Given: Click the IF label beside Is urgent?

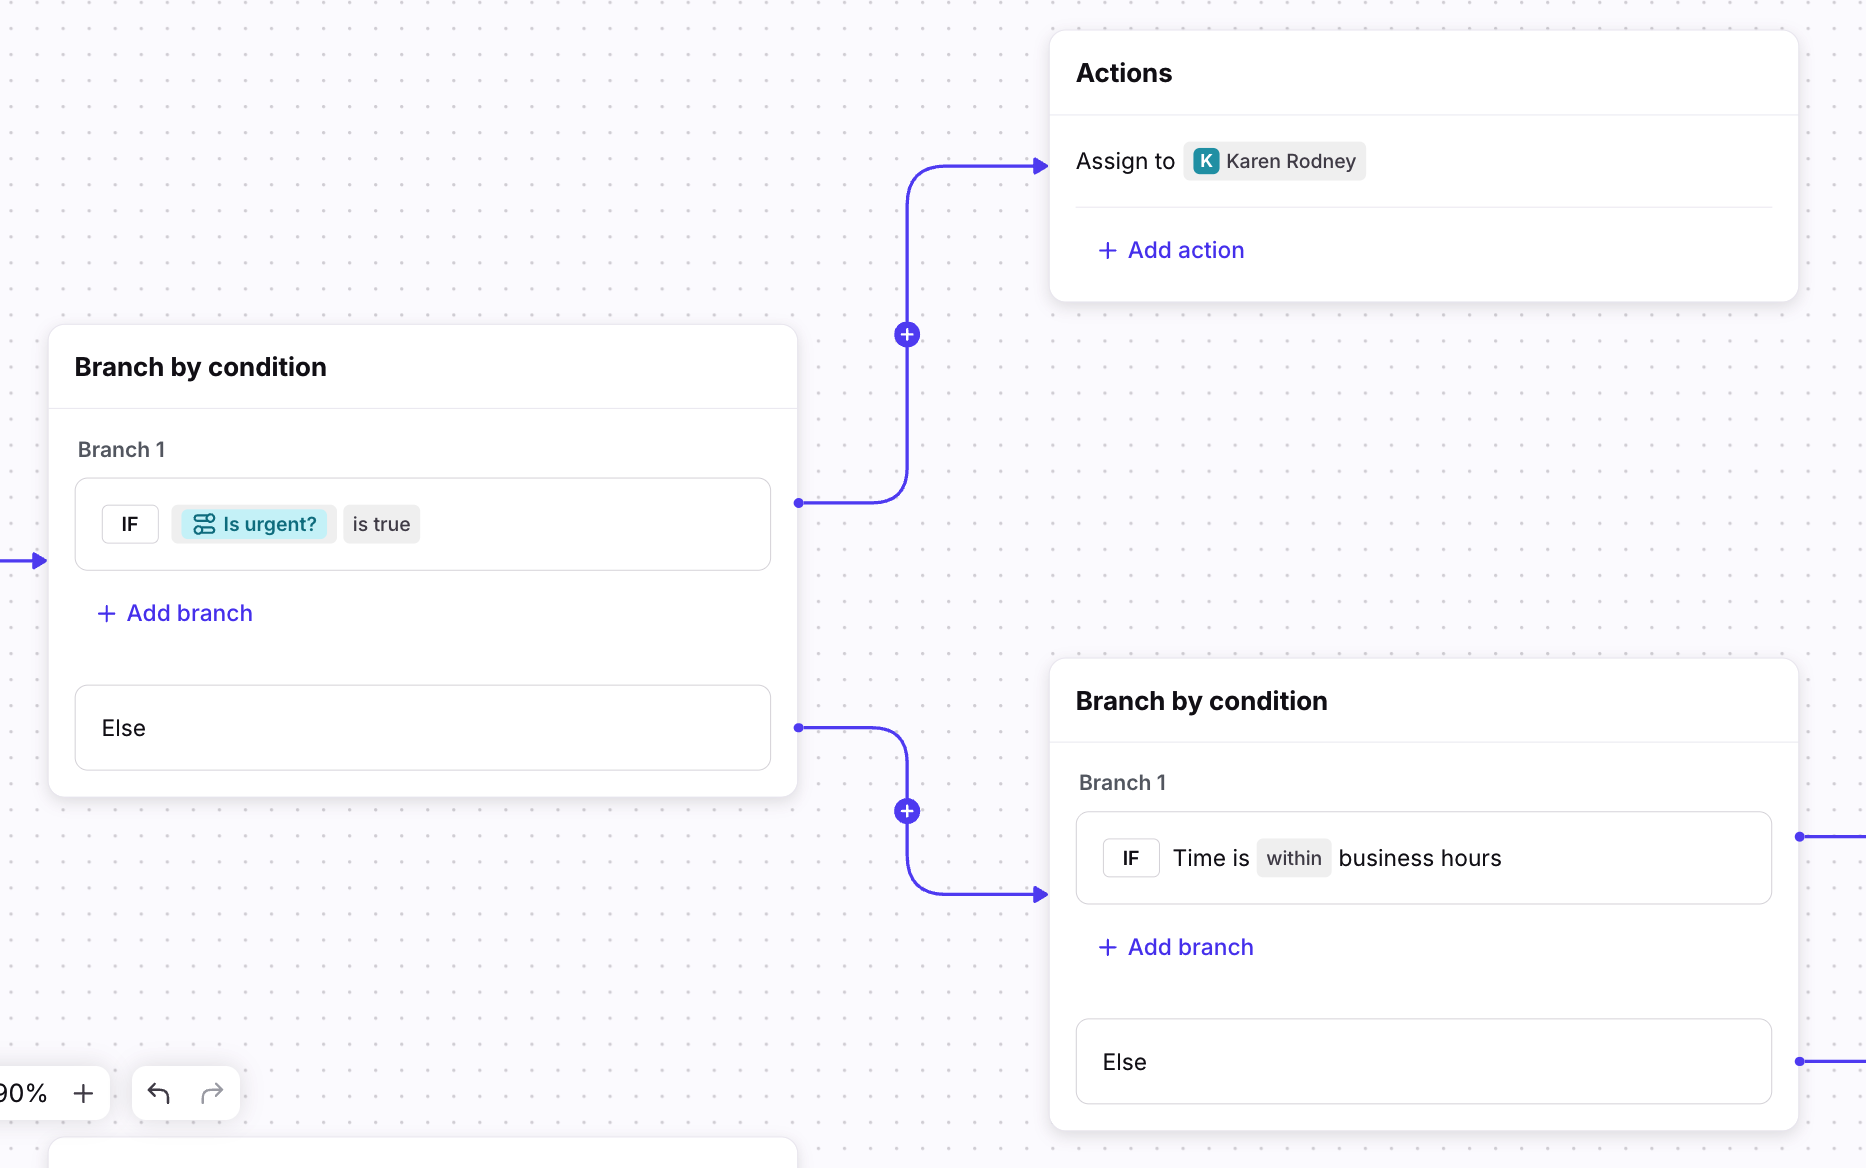Looking at the screenshot, I should [130, 524].
